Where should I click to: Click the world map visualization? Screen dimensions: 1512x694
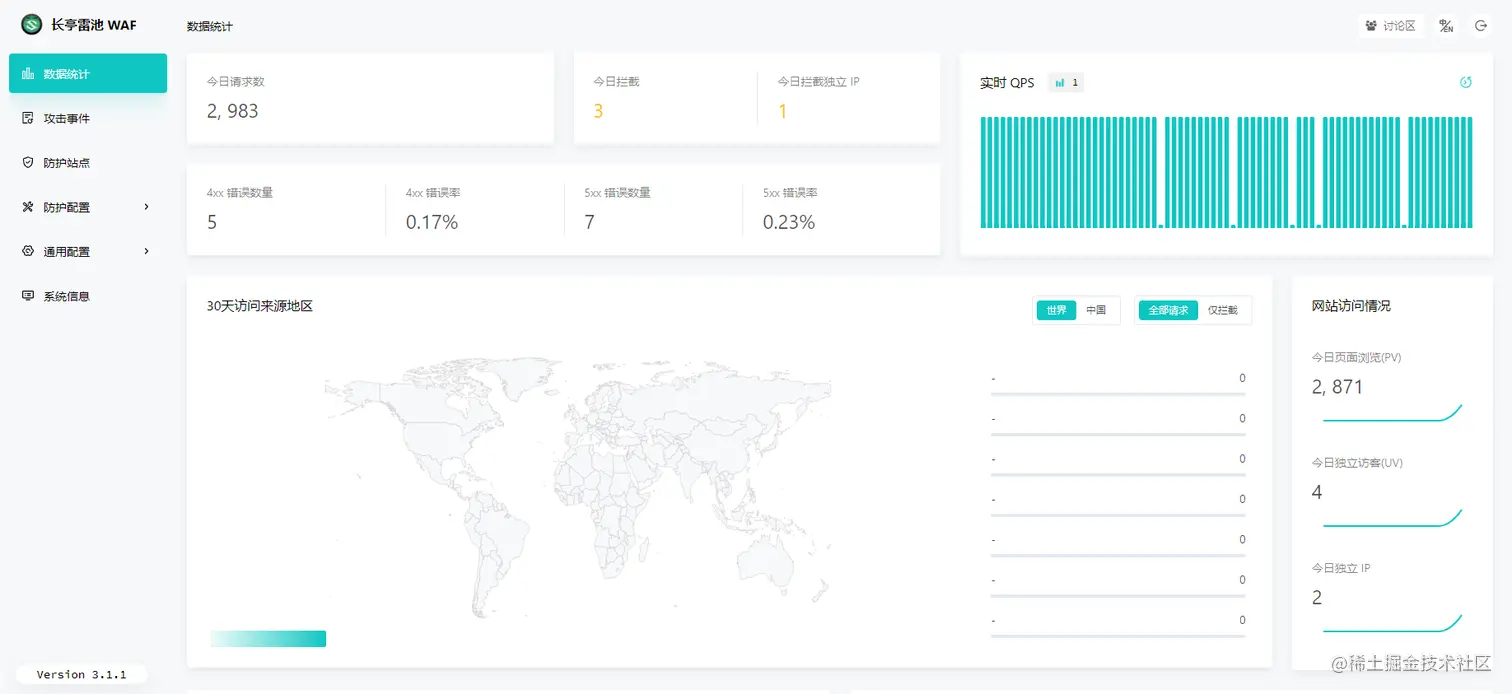[577, 486]
